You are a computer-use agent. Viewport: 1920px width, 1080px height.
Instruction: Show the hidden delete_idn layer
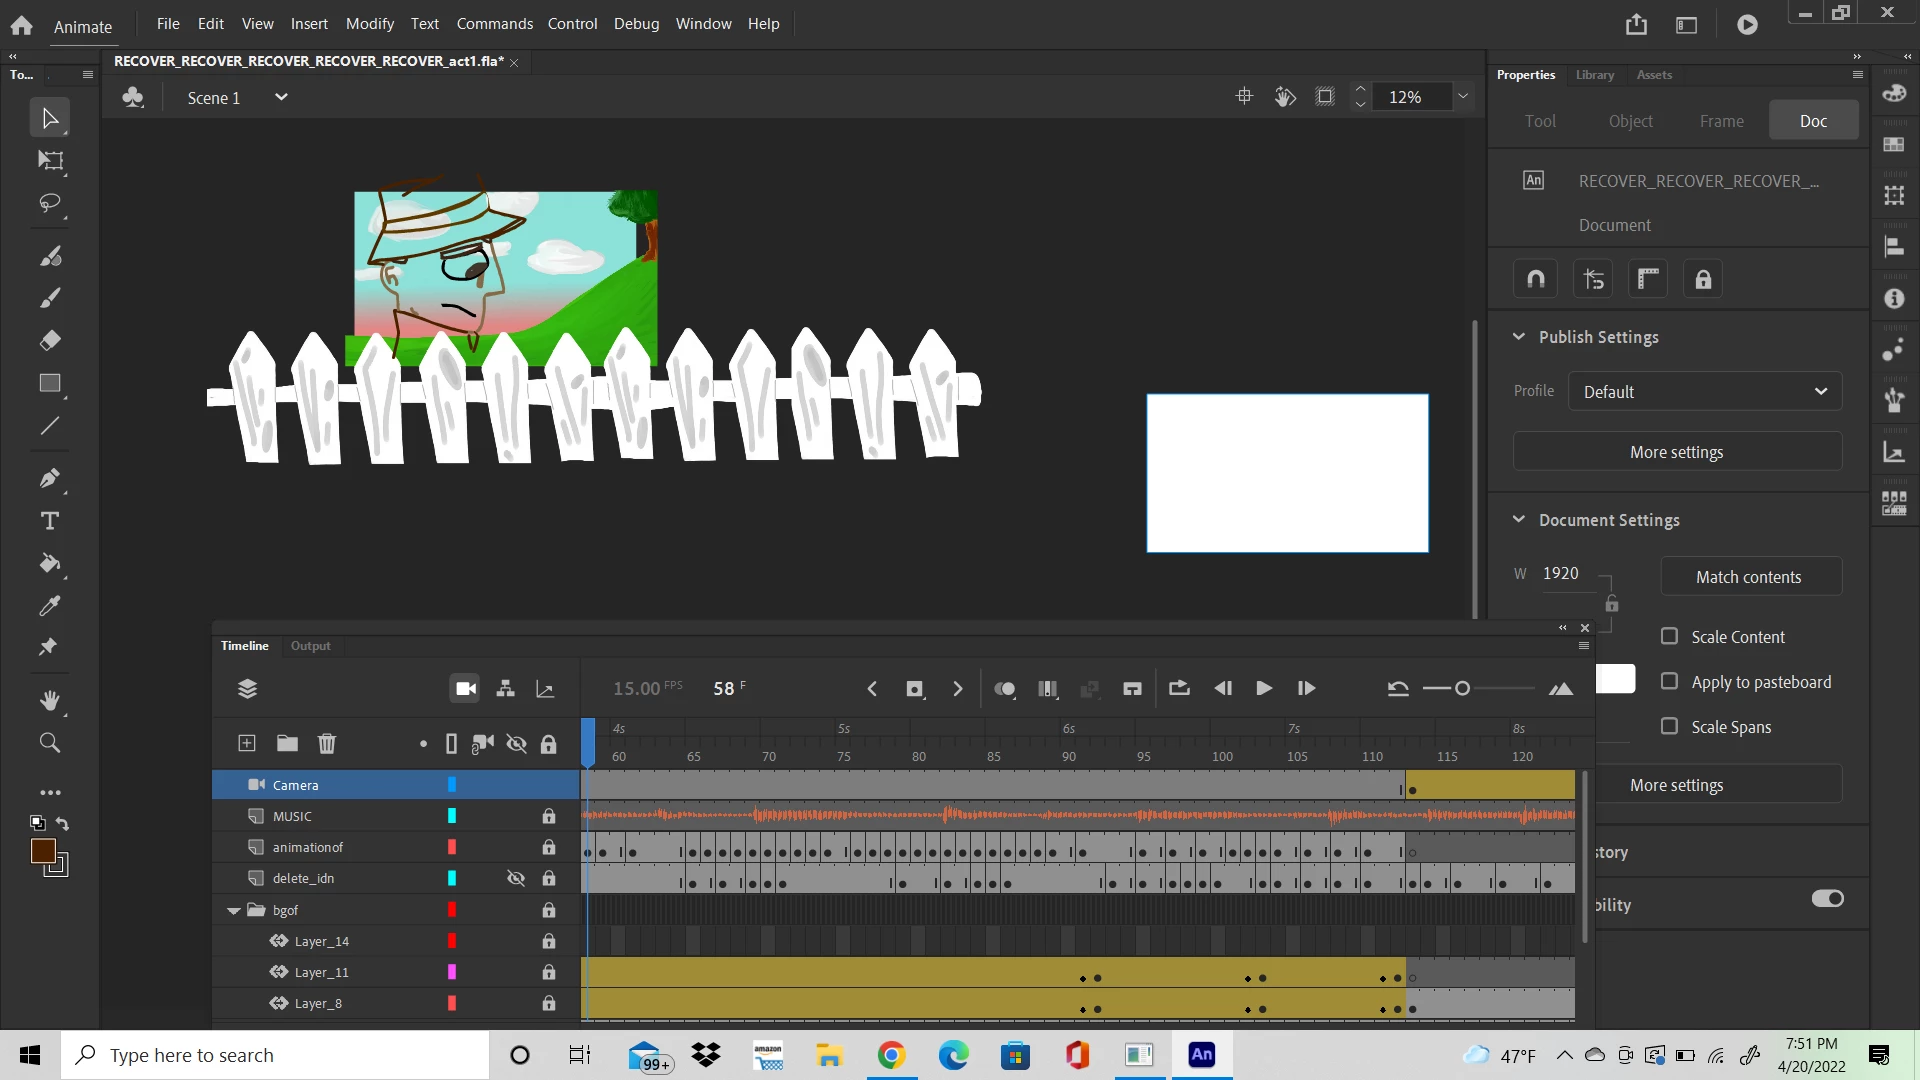[516, 878]
